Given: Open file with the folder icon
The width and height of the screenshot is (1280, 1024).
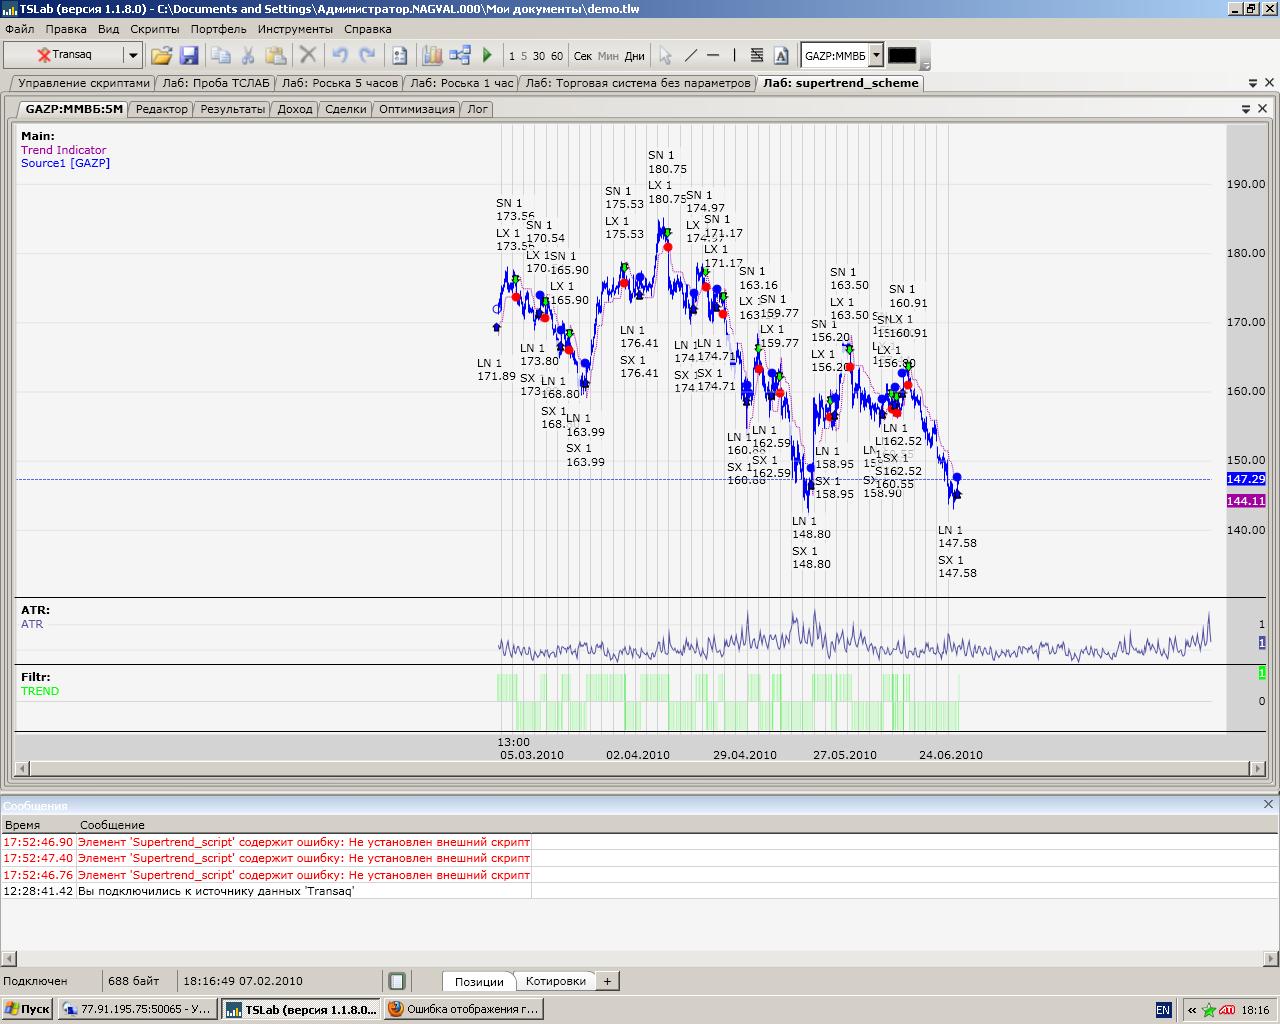Looking at the screenshot, I should pos(161,56).
